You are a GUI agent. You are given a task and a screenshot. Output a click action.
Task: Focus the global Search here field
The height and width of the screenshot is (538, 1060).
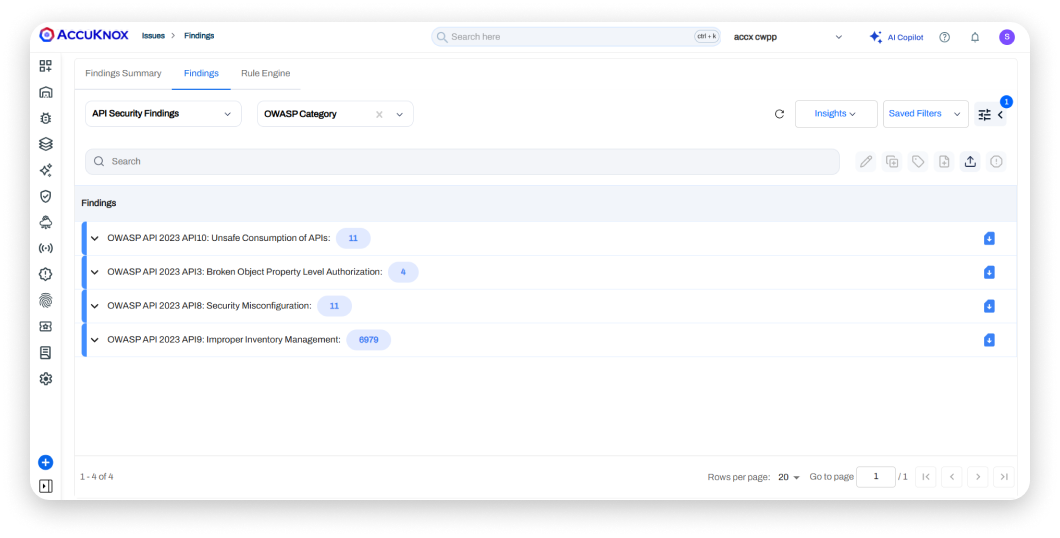[576, 36]
